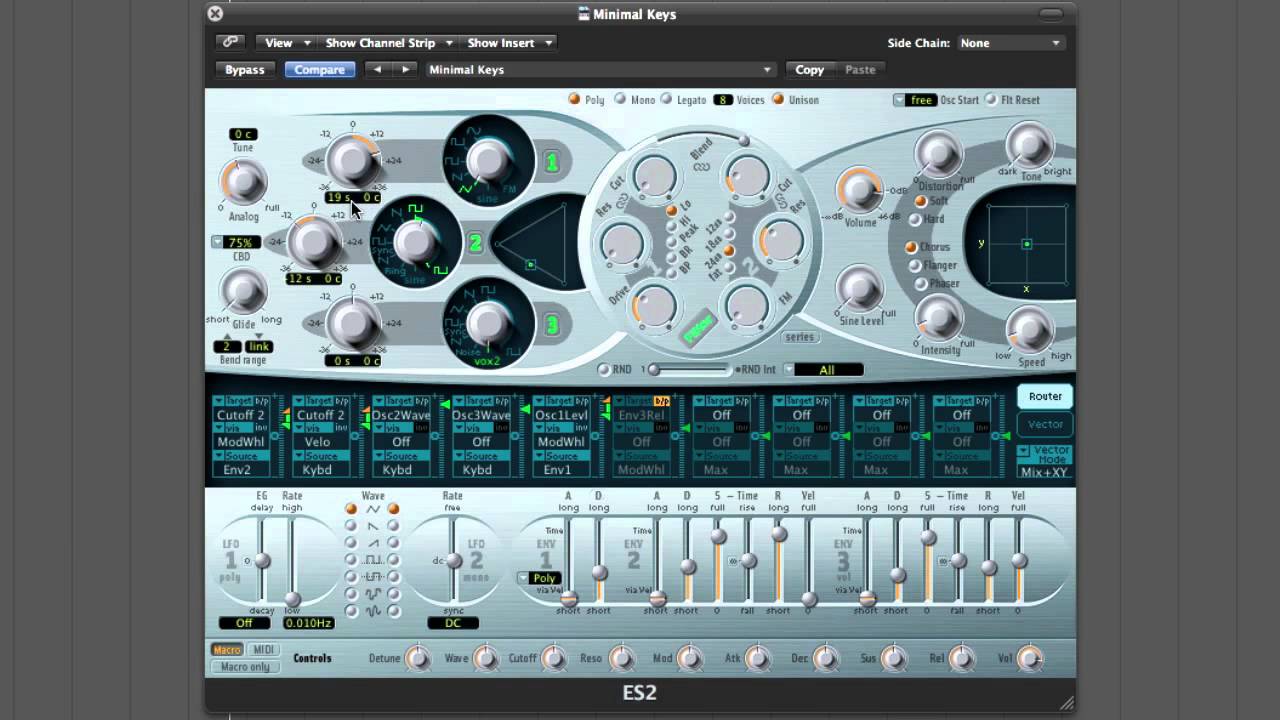The image size is (1280, 720).
Task: Switch to the Vector tab
Action: 1045,424
